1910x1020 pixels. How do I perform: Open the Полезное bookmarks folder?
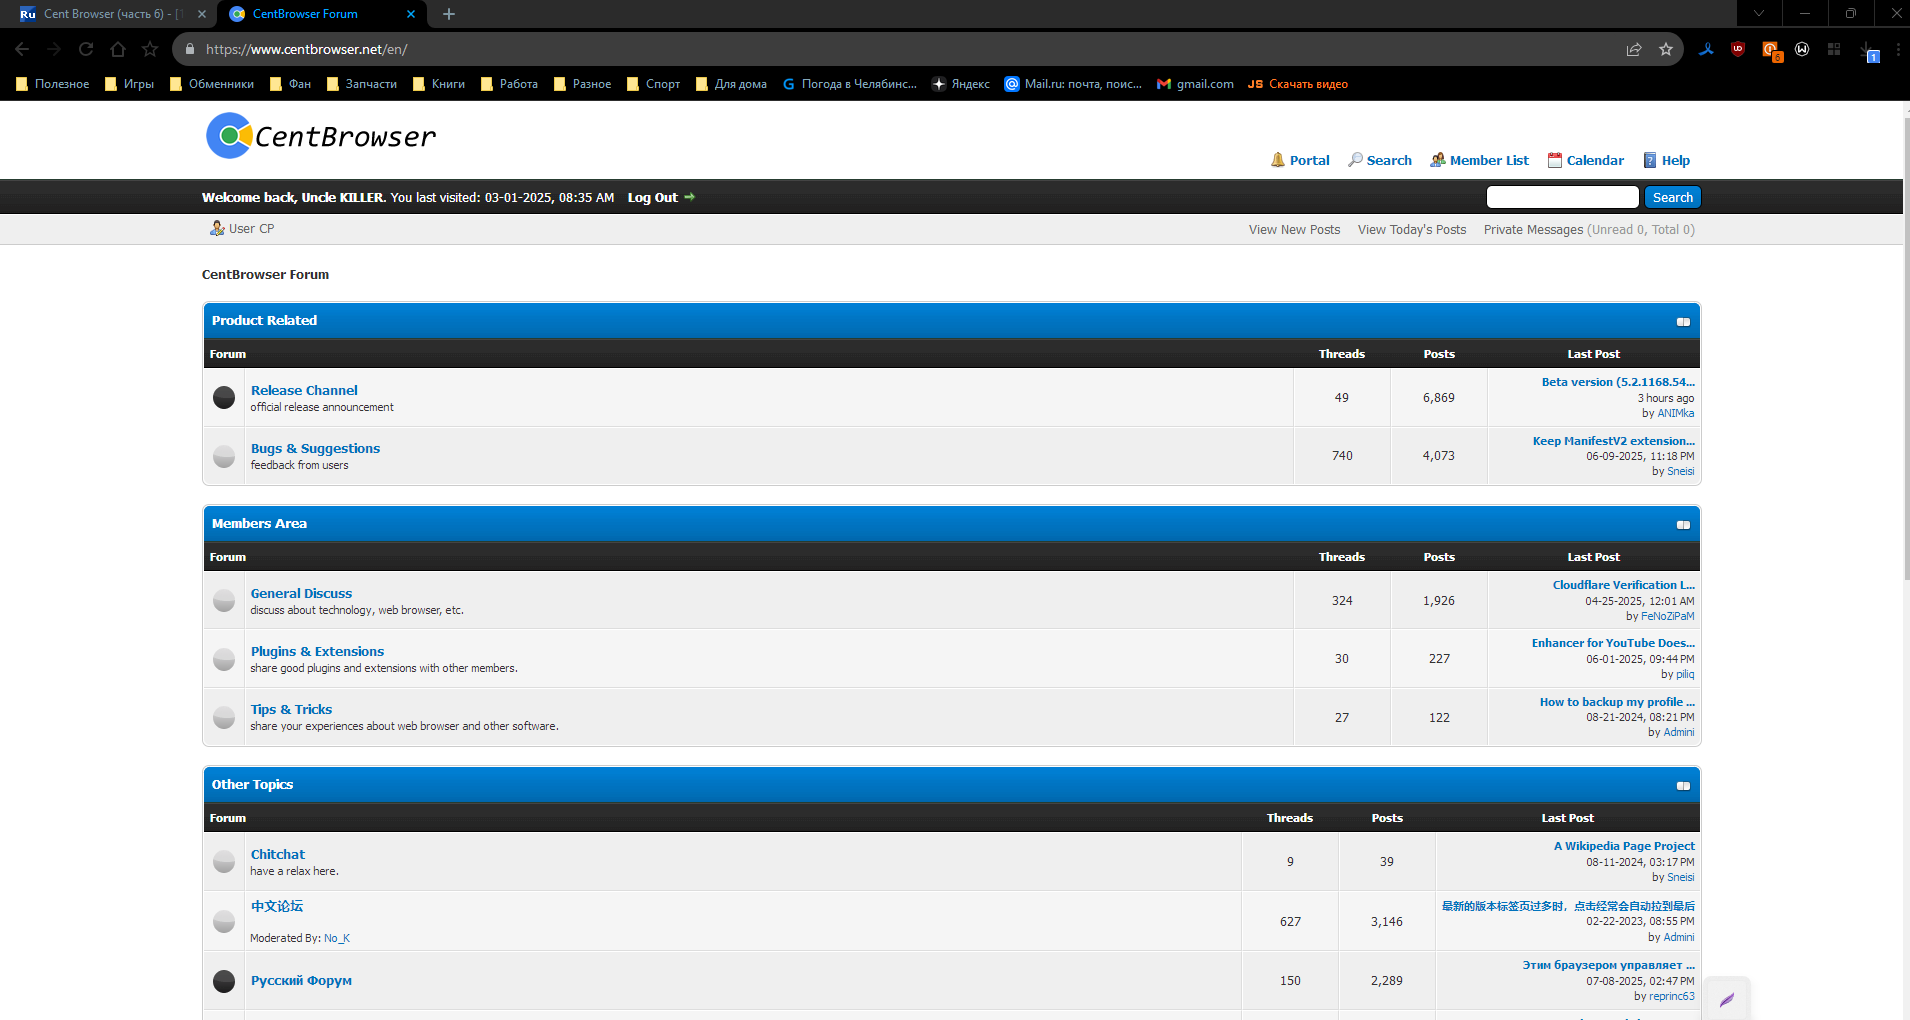53,84
